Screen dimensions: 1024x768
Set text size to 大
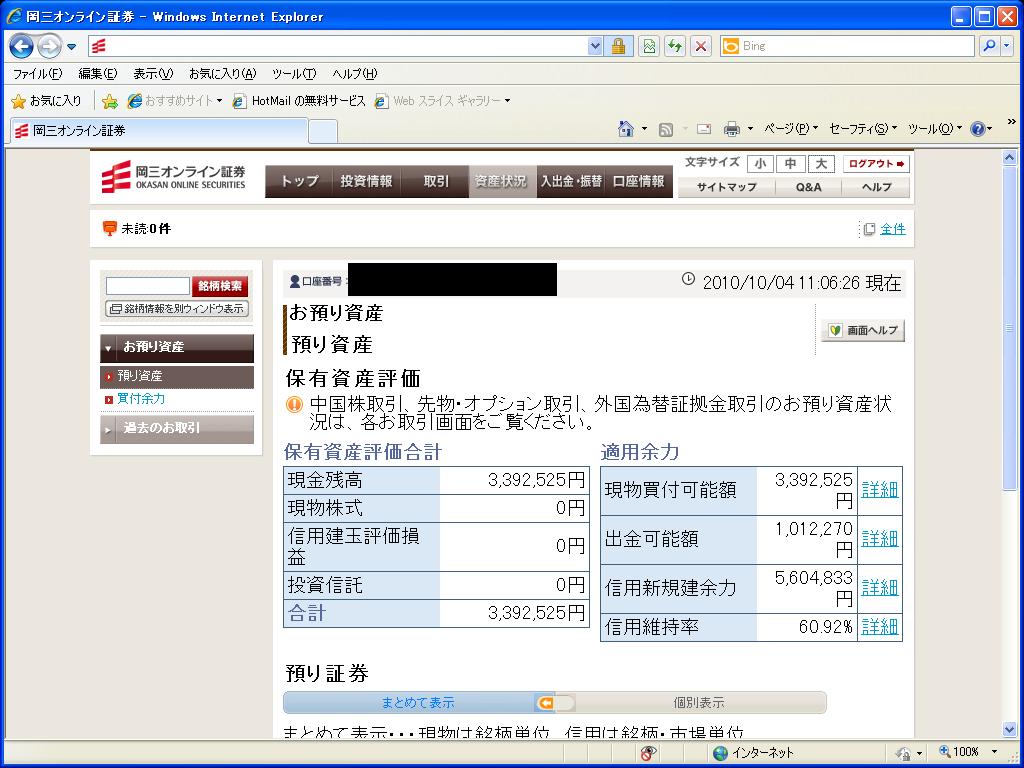point(821,163)
